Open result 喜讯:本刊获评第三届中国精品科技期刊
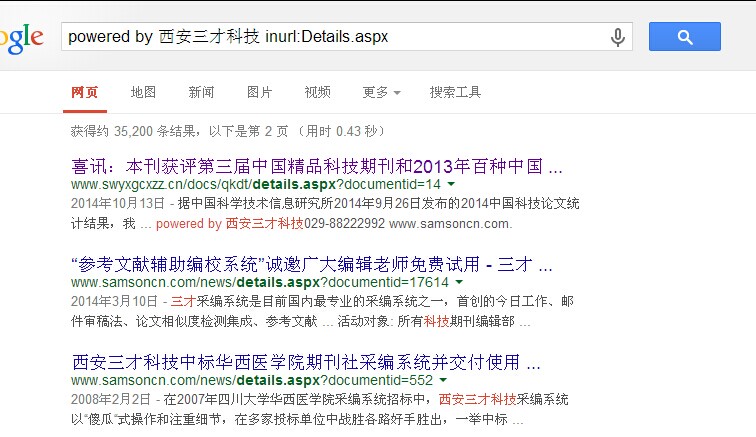The height and width of the screenshot is (437, 756). (317, 166)
